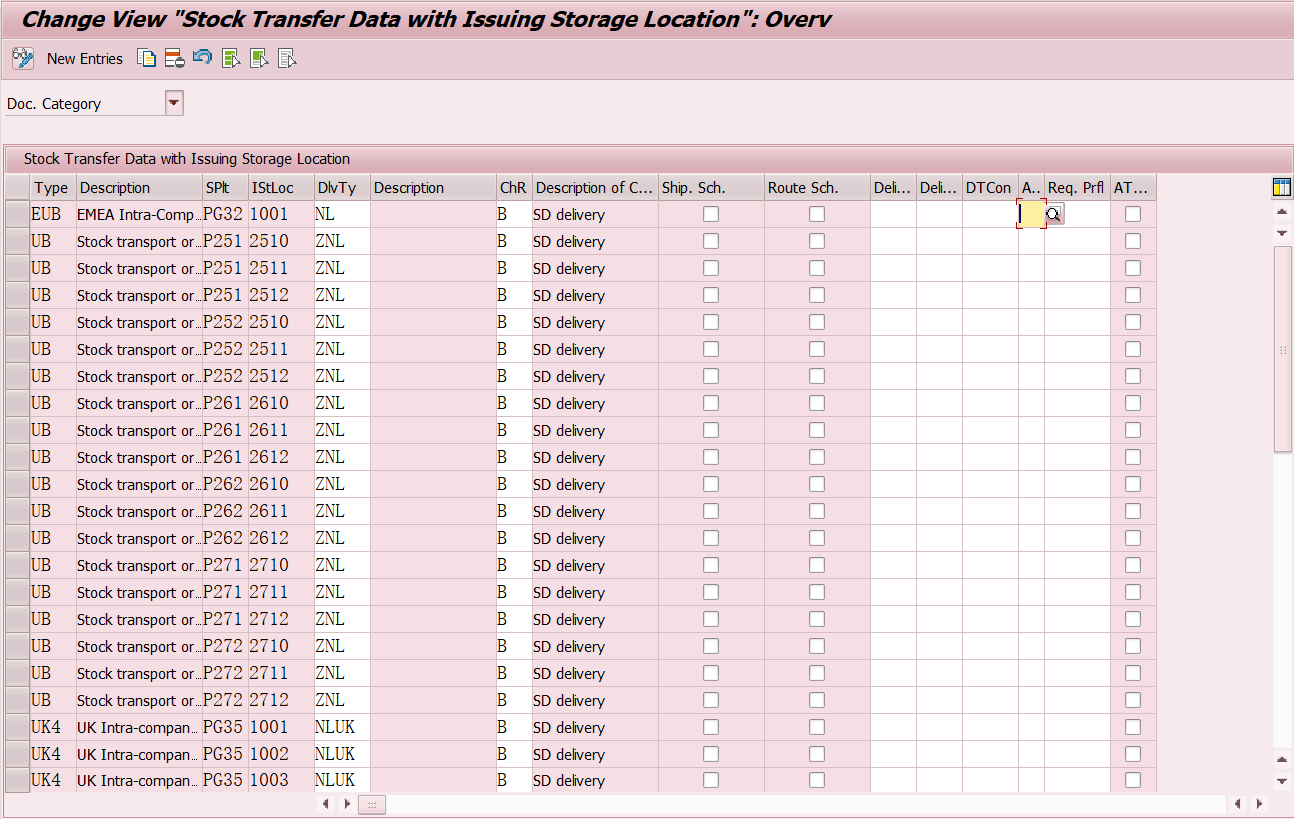The image size is (1294, 819).
Task: Click the Copy As icon
Action: point(147,58)
